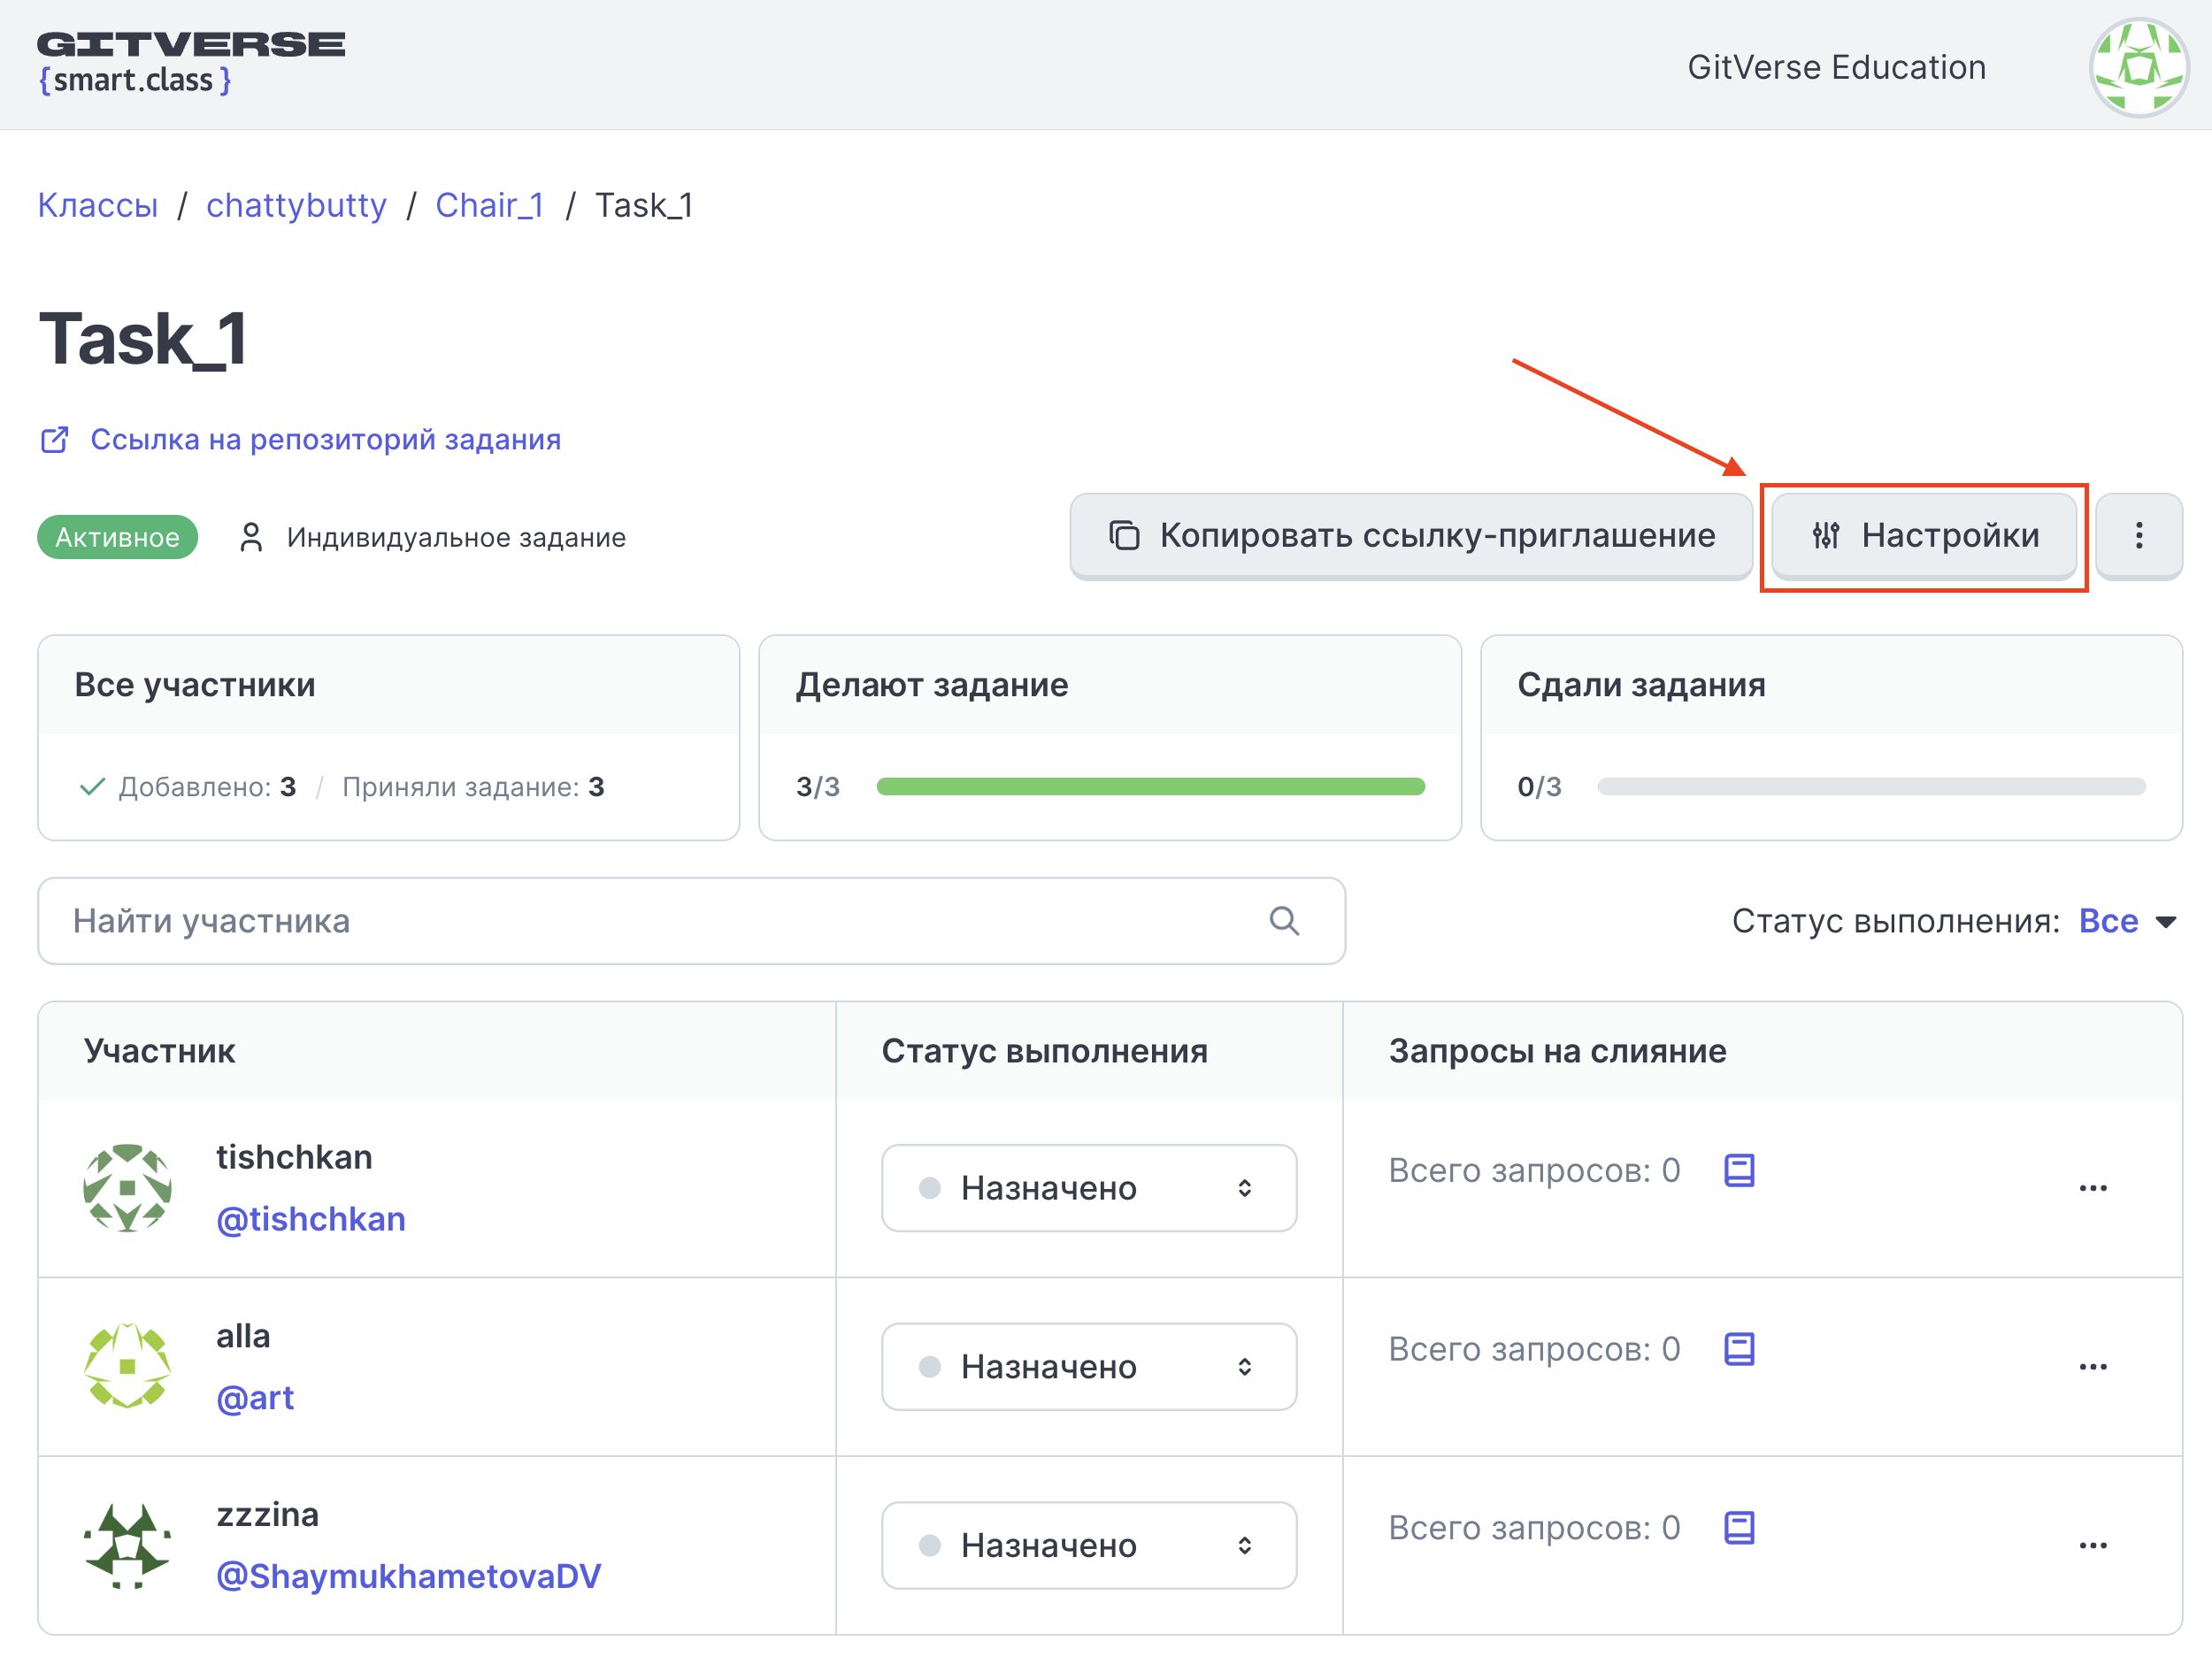Click the checkmark icon next to Добавлено
Viewport: 2212px width, 1672px height.
(92, 787)
